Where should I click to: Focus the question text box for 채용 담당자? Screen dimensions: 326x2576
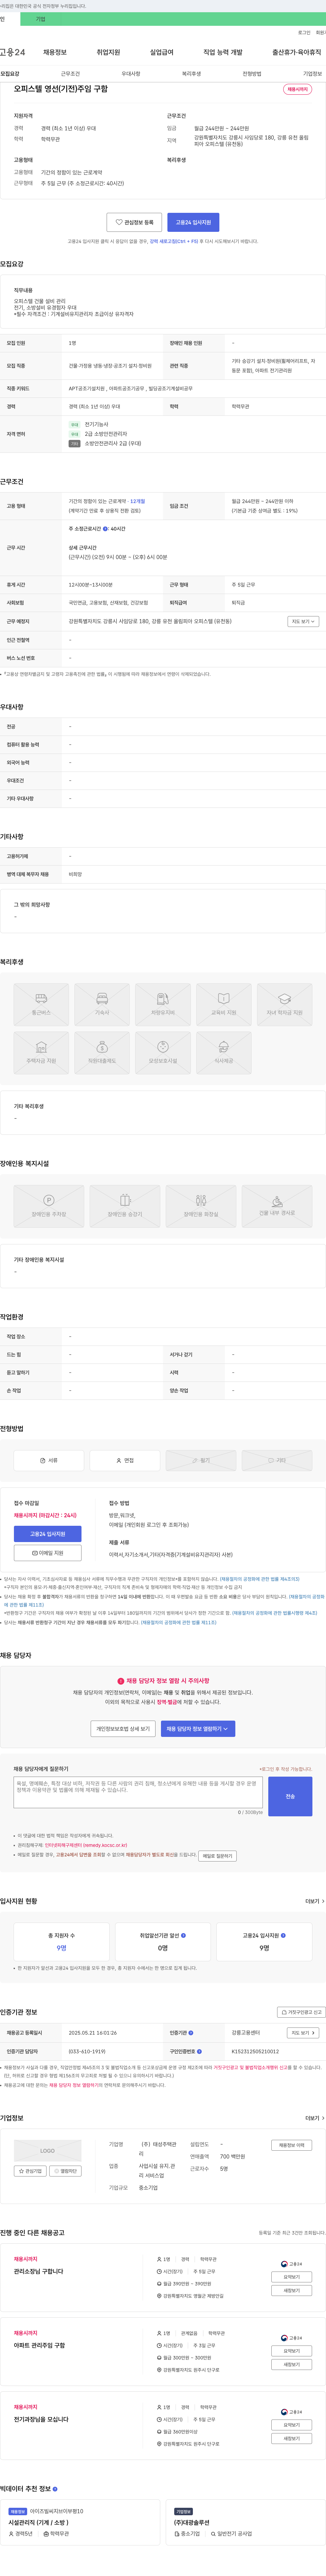[138, 1792]
